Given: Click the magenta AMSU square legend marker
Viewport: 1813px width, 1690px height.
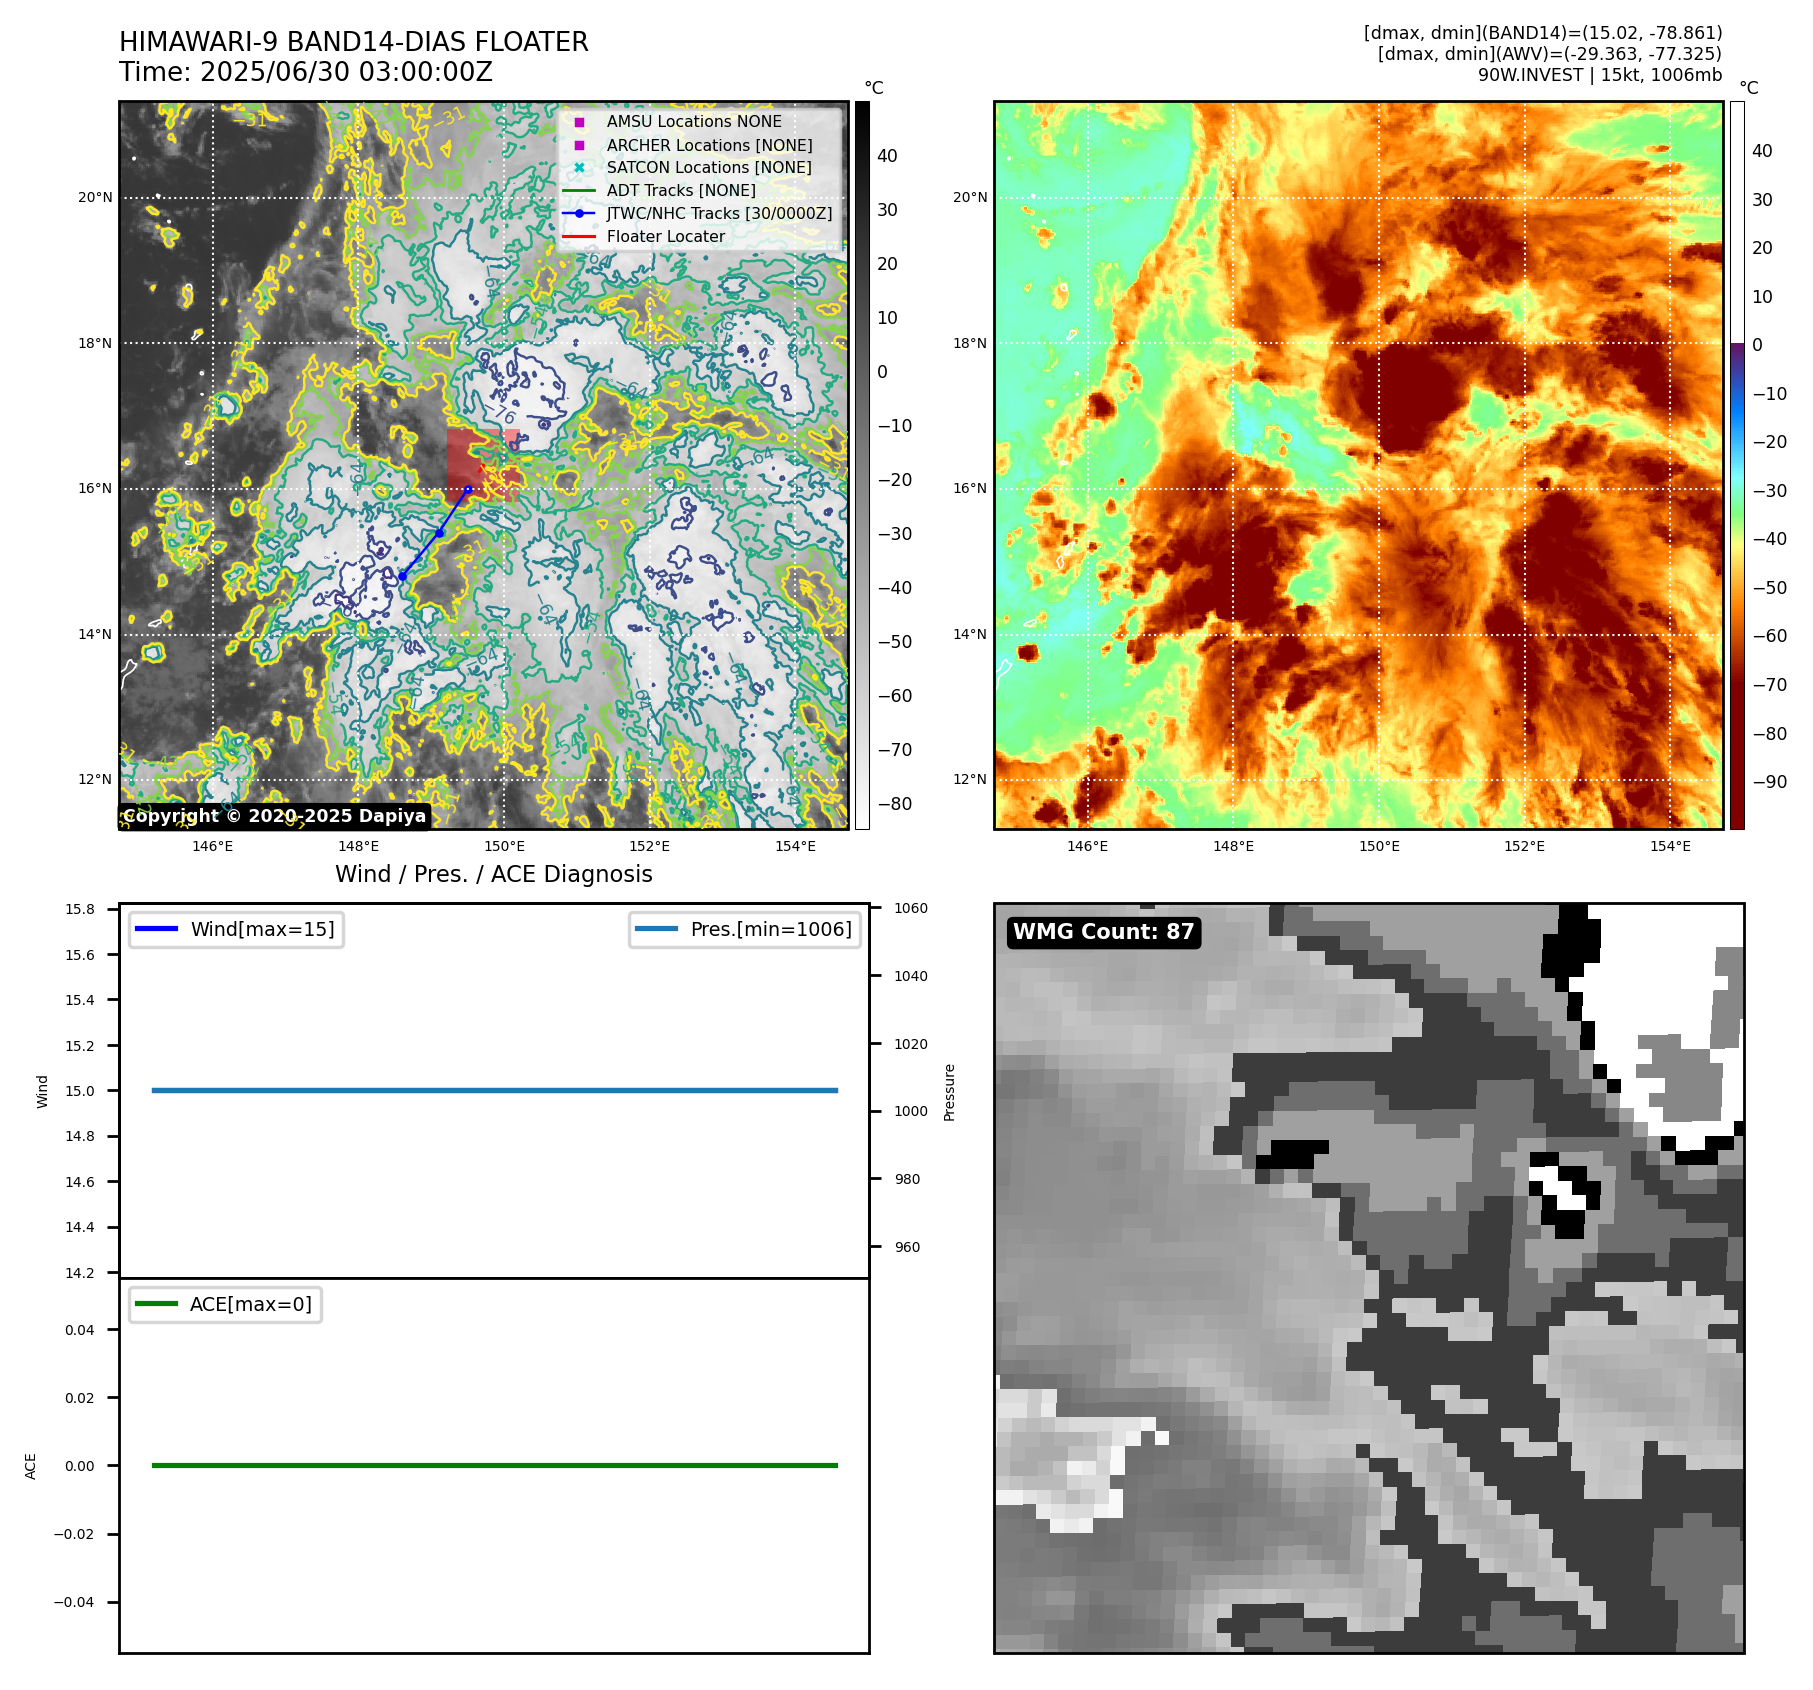Looking at the screenshot, I should click(x=579, y=122).
